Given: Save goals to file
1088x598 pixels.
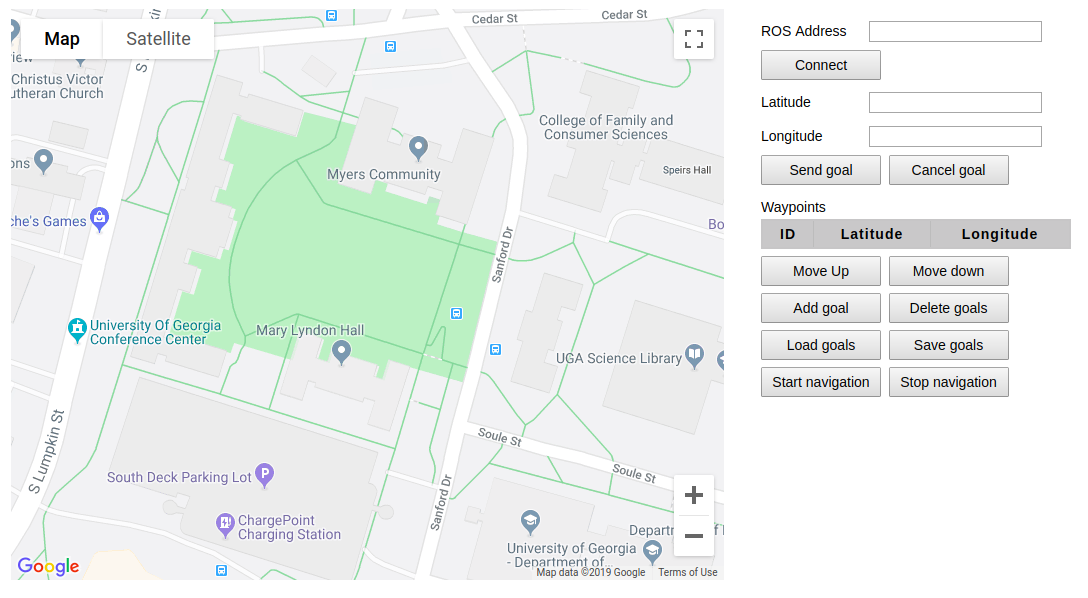Looking at the screenshot, I should pyautogui.click(x=949, y=345).
